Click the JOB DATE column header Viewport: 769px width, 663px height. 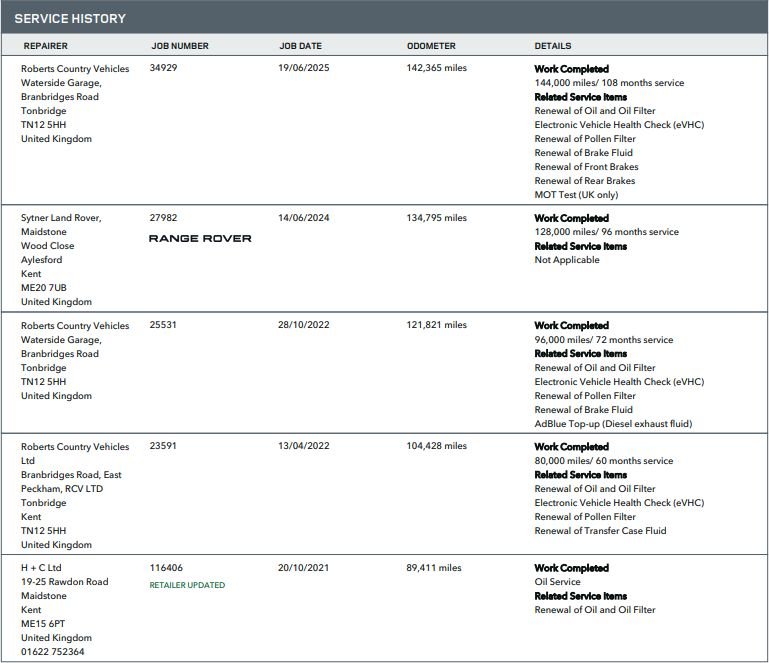(x=301, y=46)
